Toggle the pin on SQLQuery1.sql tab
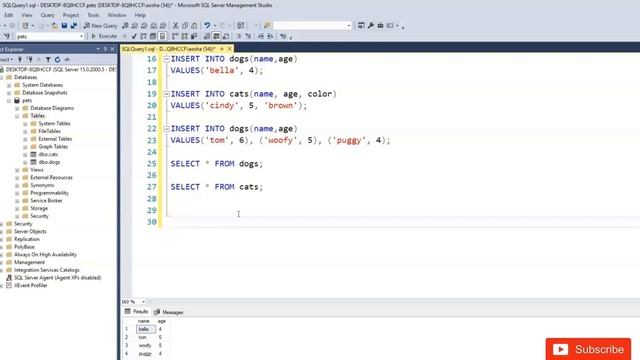Image resolution: width=640 pixels, height=360 pixels. pos(222,49)
